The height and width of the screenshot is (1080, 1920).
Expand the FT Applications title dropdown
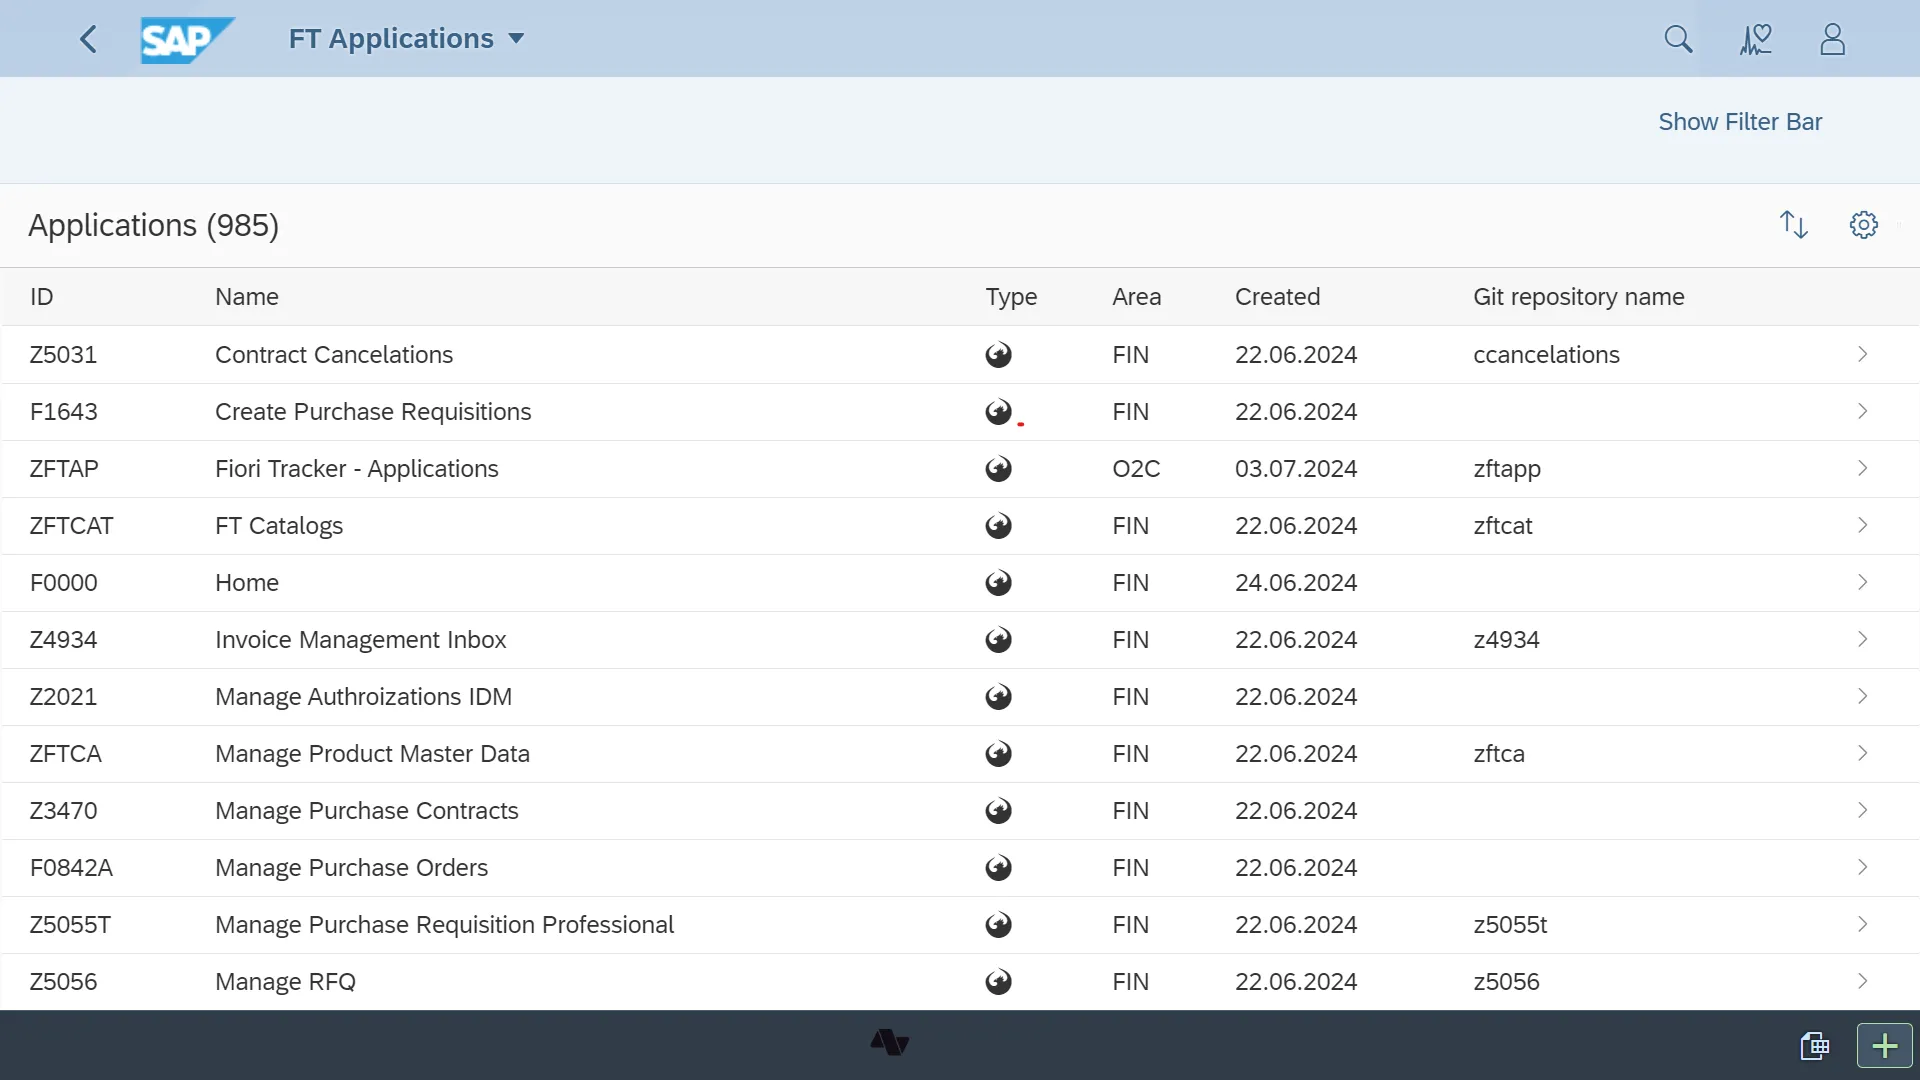[x=516, y=39]
